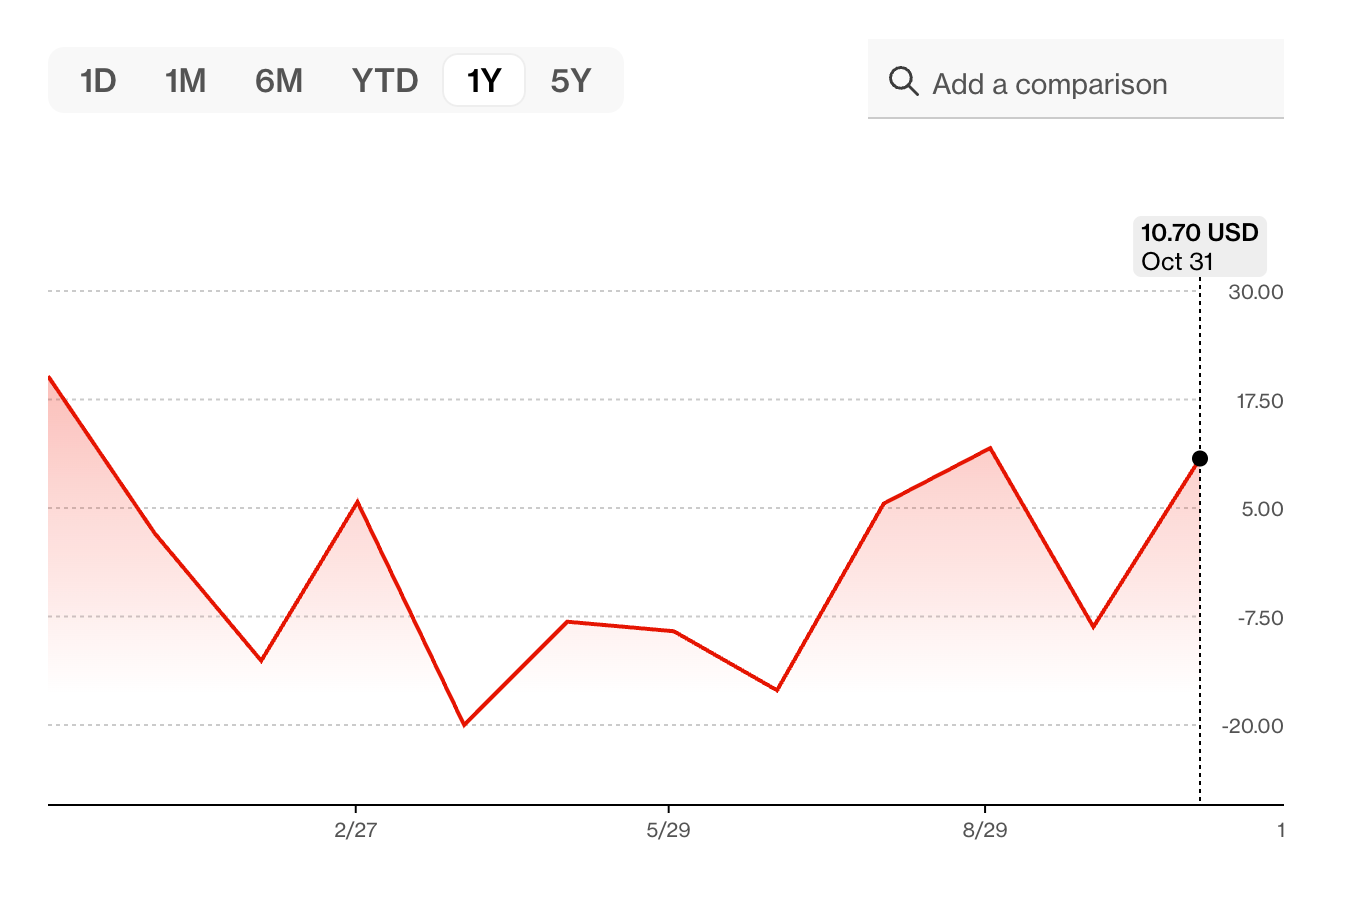
Task: Click the 2/27 axis label
Action: [x=357, y=829]
